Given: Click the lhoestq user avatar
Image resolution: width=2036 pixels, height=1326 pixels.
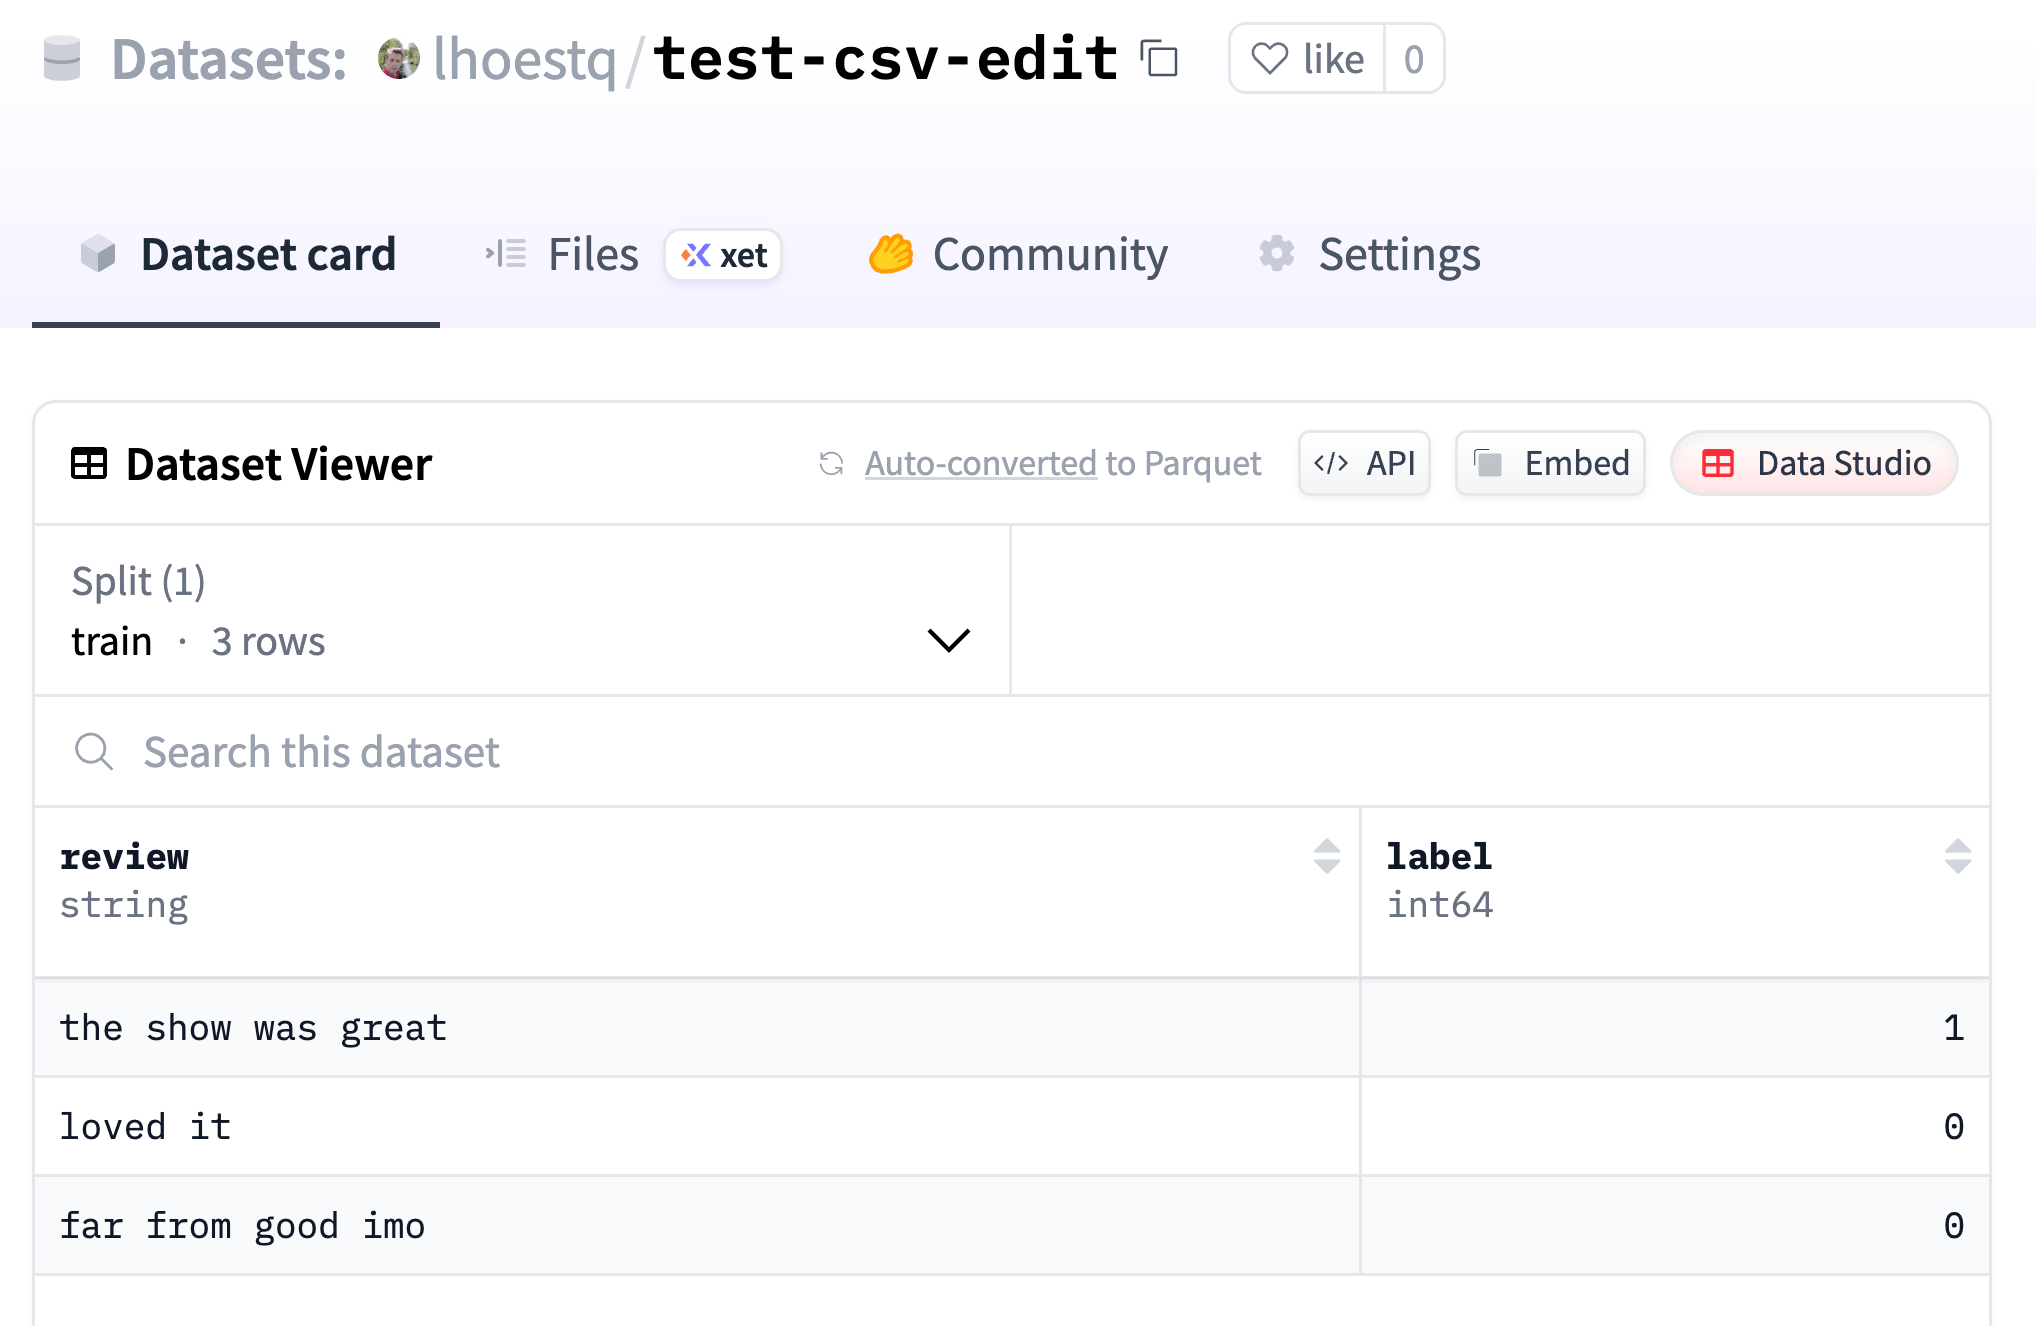Looking at the screenshot, I should click(398, 59).
